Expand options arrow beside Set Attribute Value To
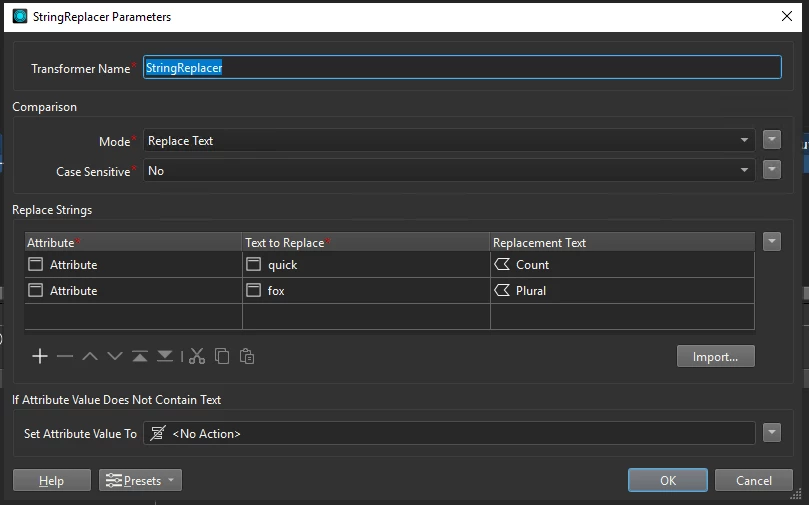This screenshot has height=505, width=809. coord(771,432)
